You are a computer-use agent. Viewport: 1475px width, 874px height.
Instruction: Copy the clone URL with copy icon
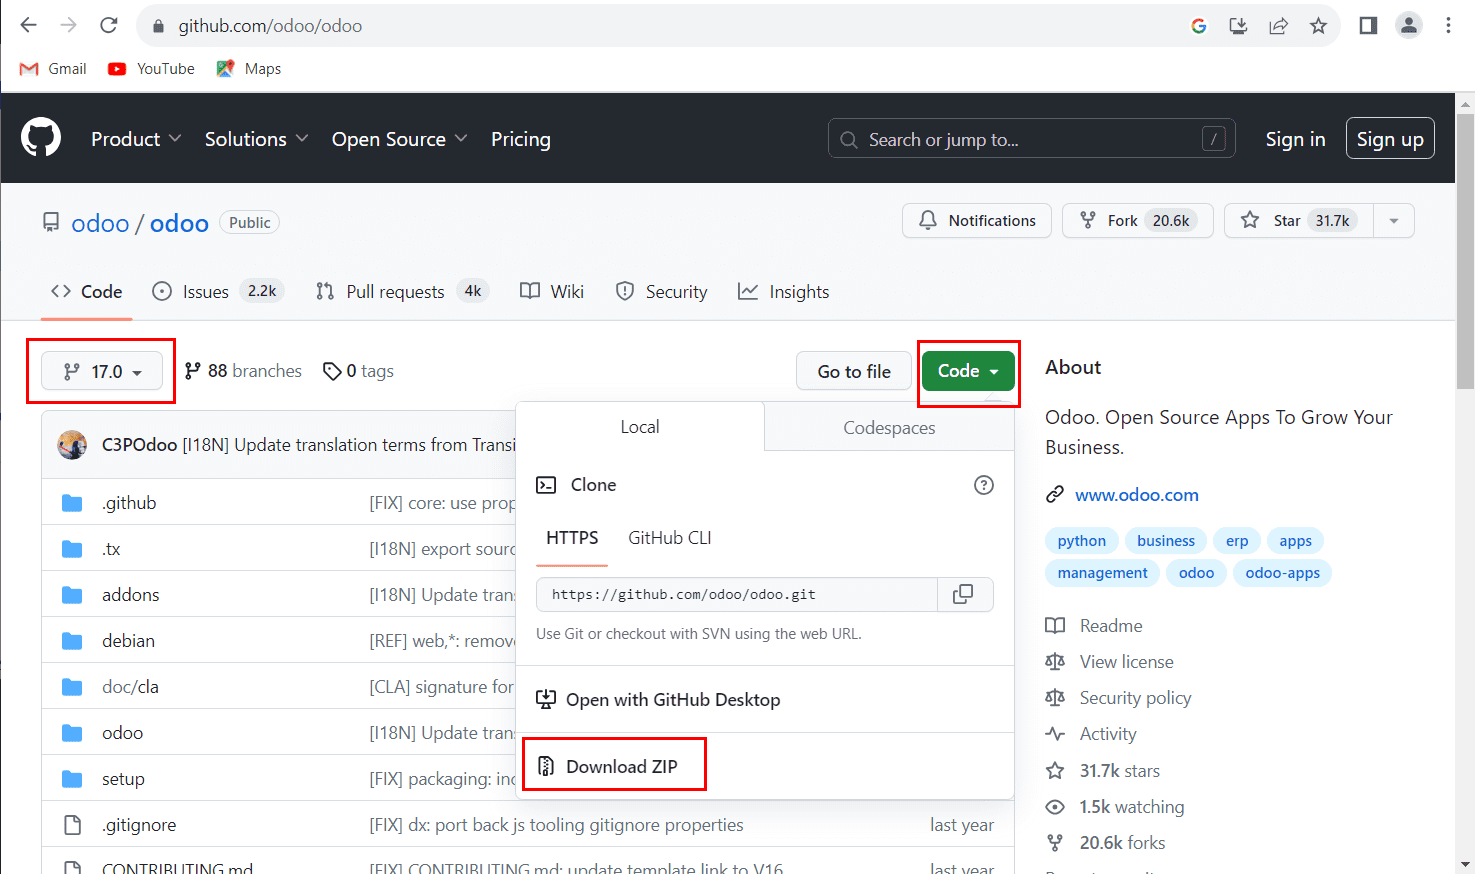point(965,594)
